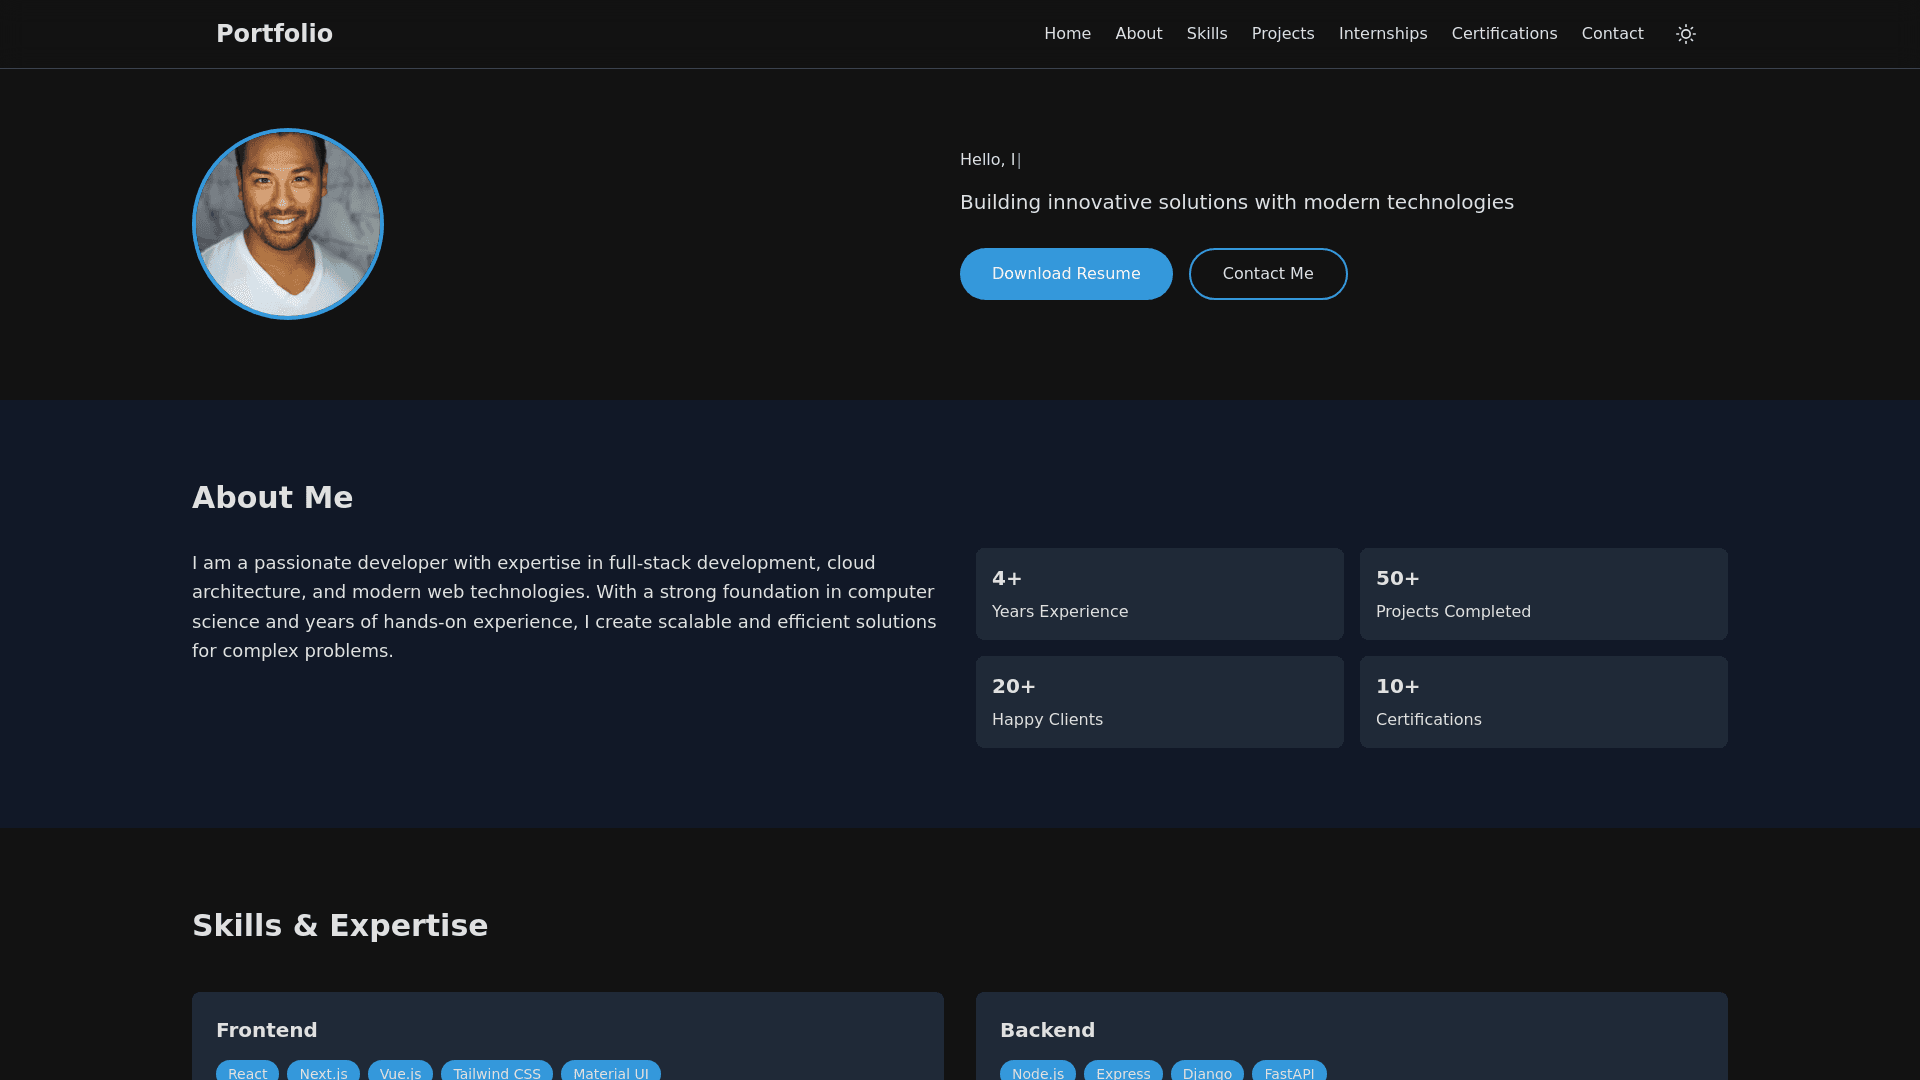Select Internships in the navbar
Viewport: 1920px width, 1080px height.
pyautogui.click(x=1382, y=34)
